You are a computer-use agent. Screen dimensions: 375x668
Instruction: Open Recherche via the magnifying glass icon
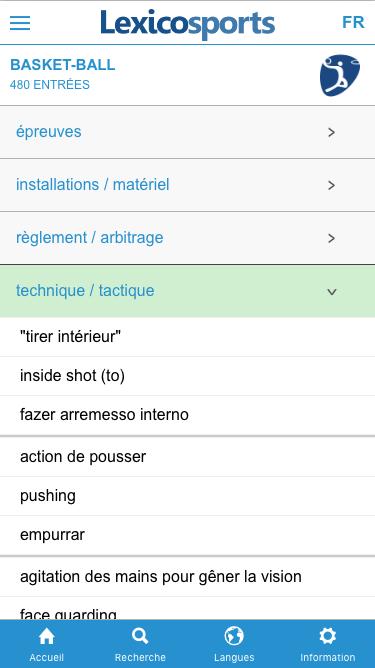140,644
